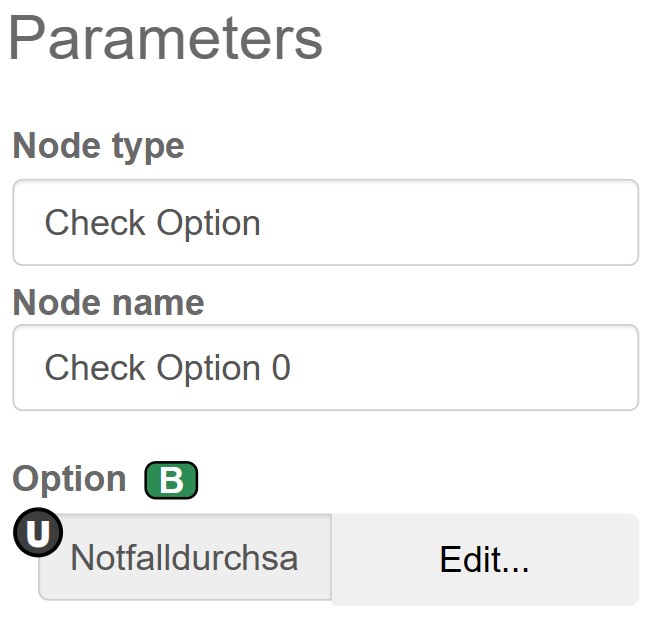Click the Parameters panel heading

pyautogui.click(x=166, y=39)
